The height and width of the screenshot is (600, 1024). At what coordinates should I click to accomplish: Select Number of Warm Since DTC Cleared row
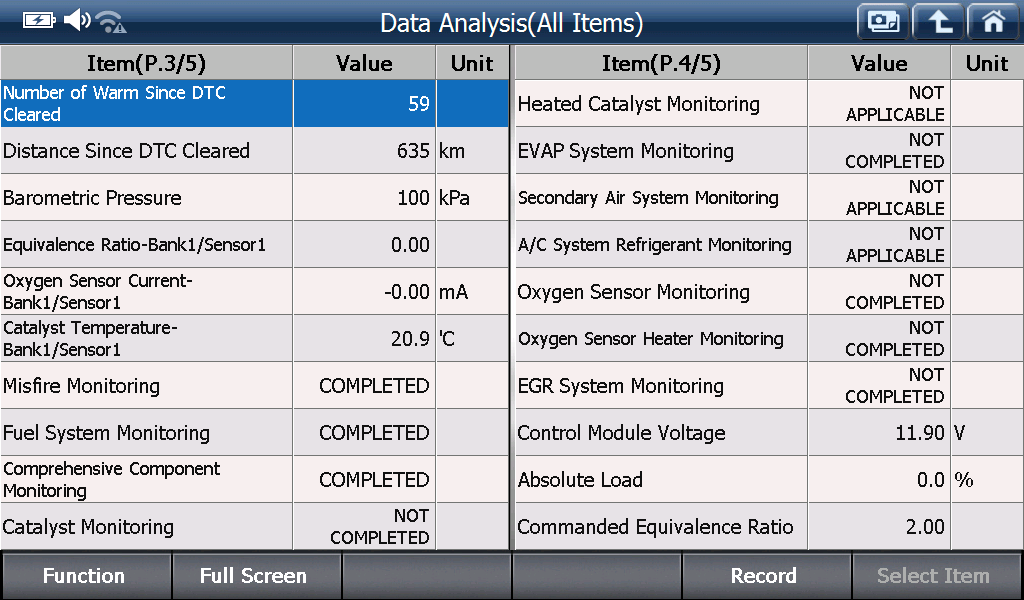[255, 103]
